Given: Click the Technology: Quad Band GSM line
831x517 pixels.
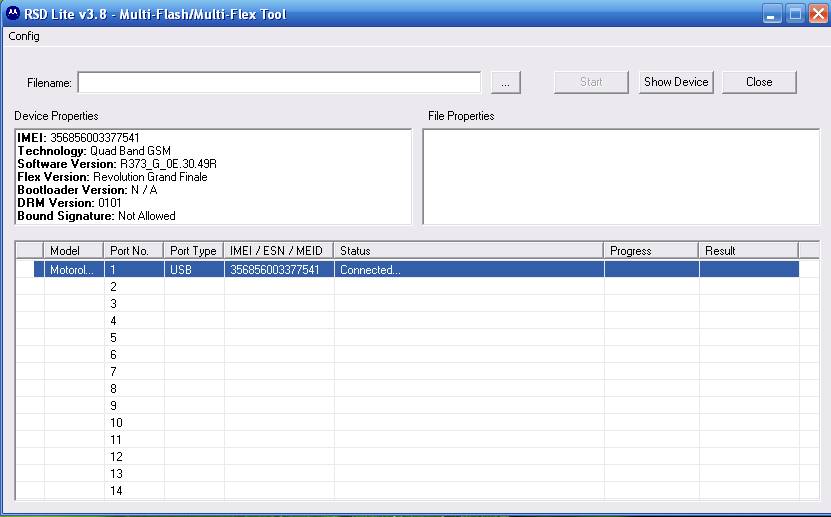Looking at the screenshot, I should tap(94, 151).
